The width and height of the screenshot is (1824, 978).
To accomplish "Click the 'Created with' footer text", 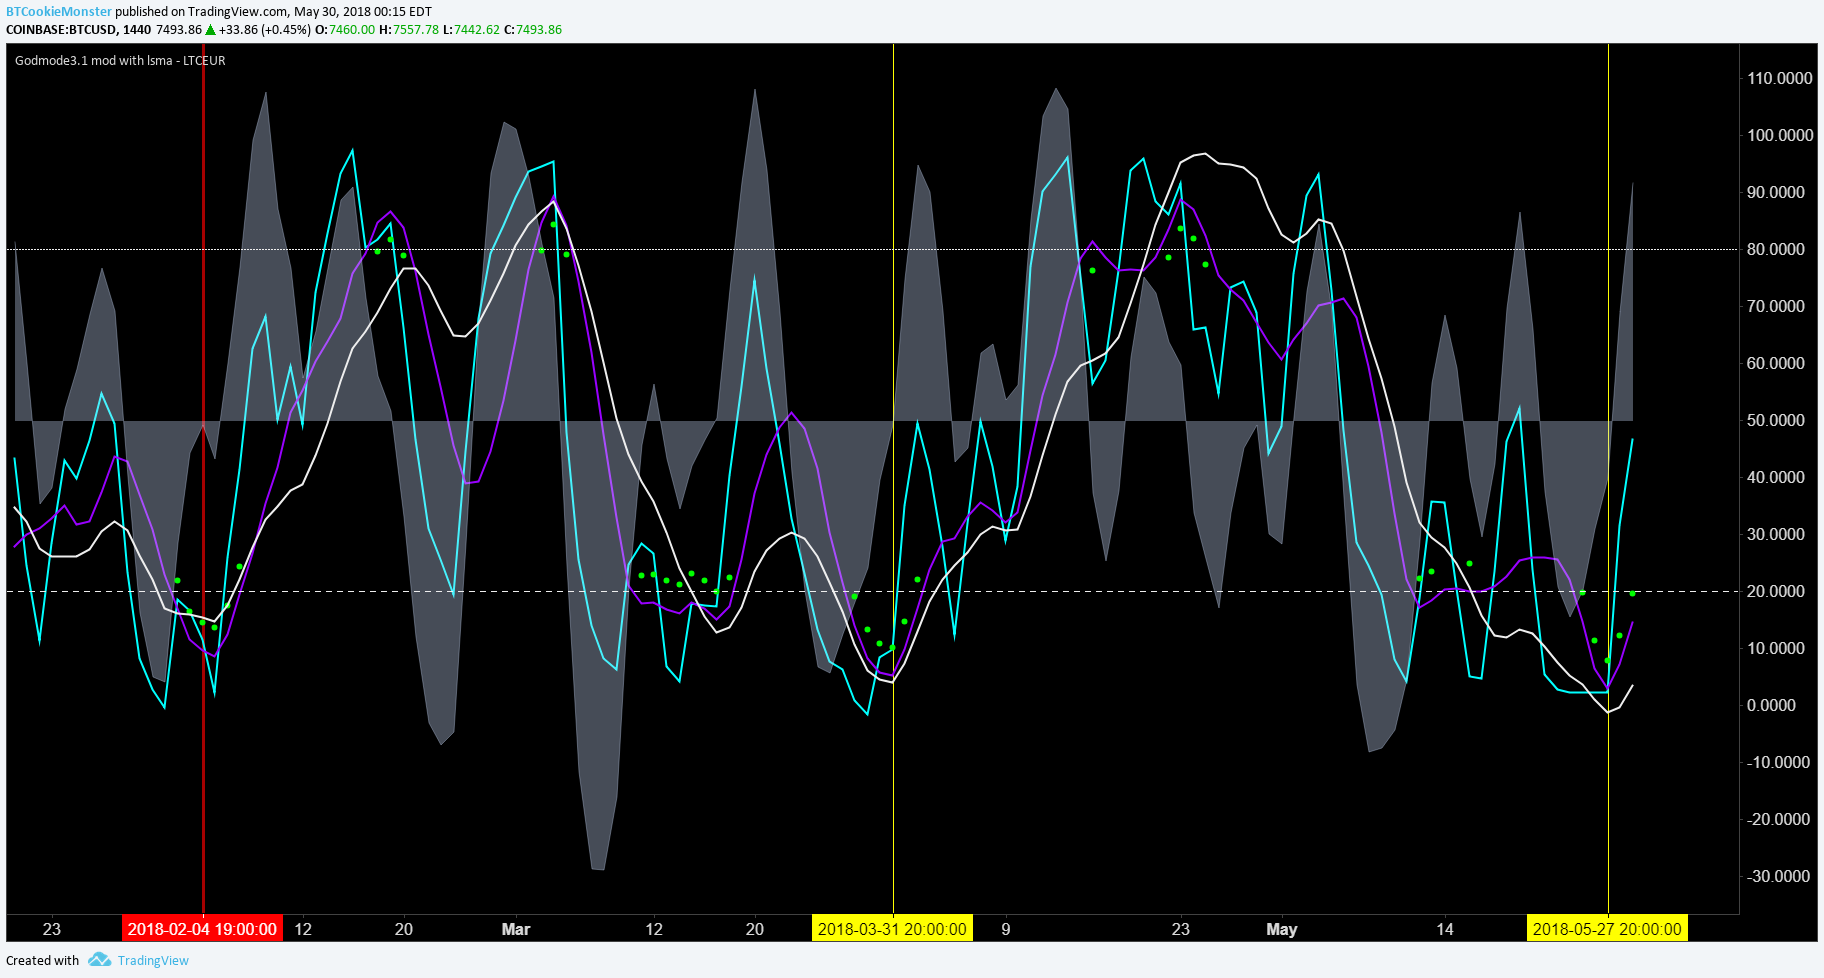I will (43, 960).
